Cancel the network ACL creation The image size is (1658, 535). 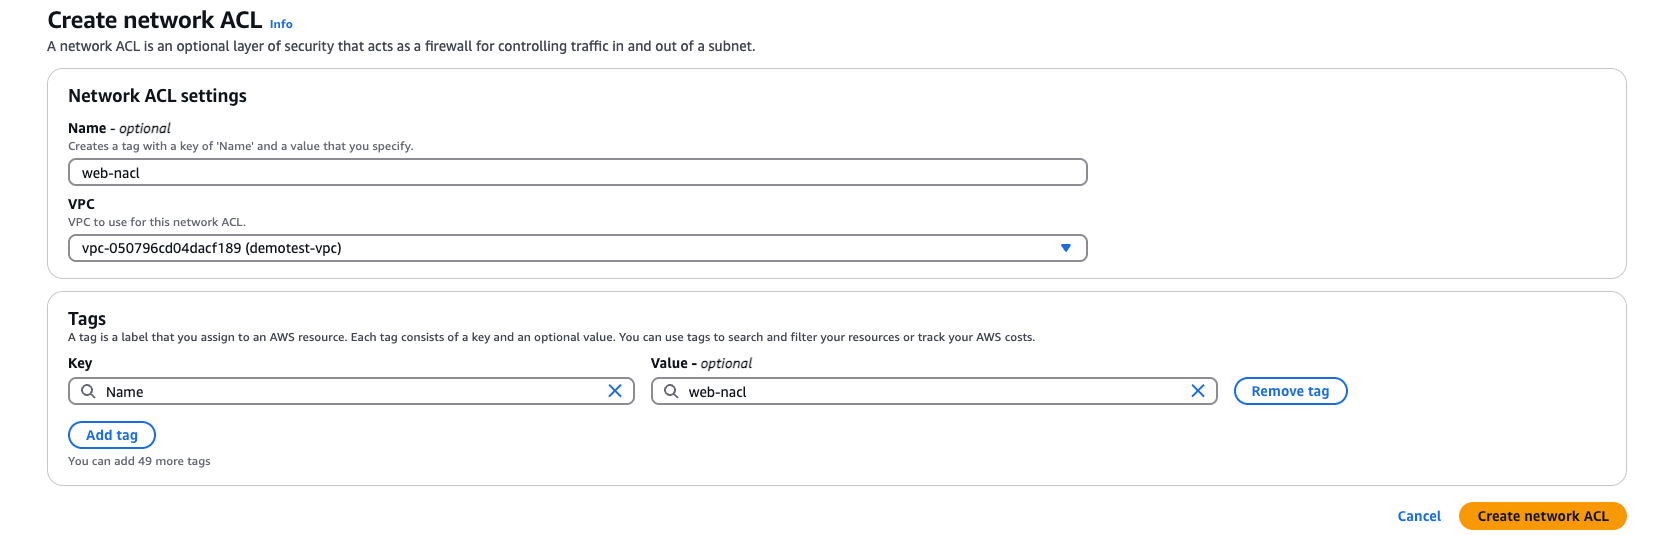[1419, 516]
